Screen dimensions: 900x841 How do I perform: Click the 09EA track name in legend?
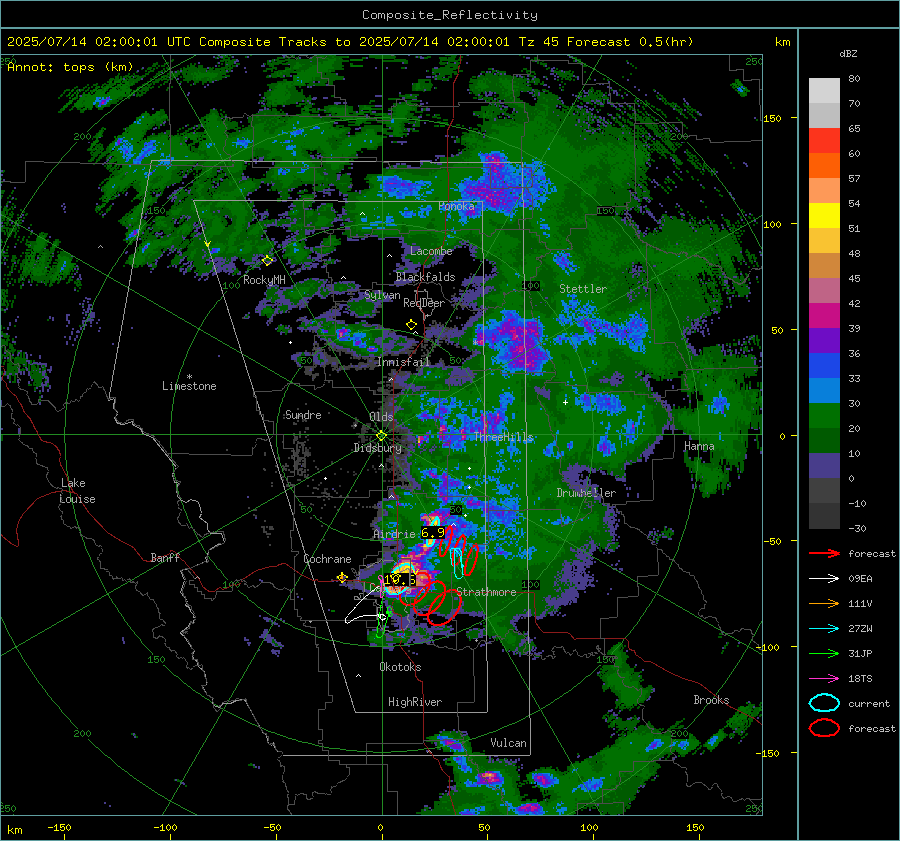860,578
